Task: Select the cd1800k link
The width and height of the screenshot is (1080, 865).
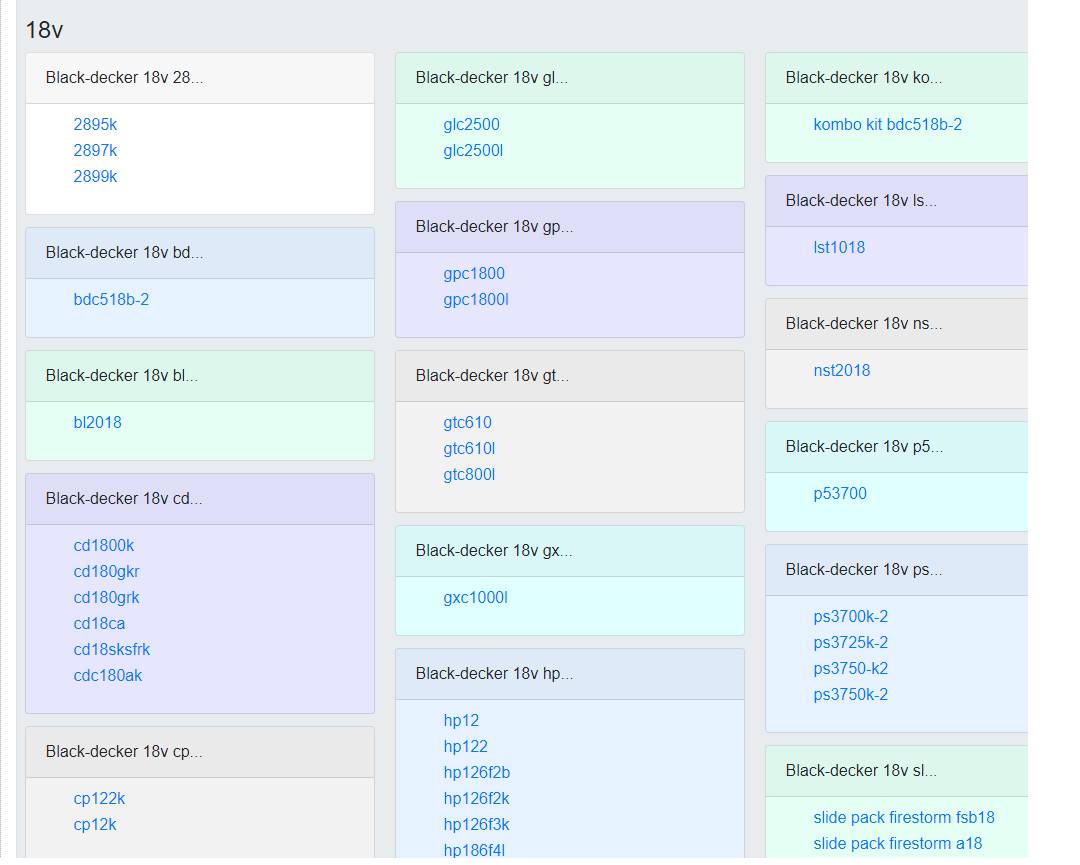Action: point(103,545)
